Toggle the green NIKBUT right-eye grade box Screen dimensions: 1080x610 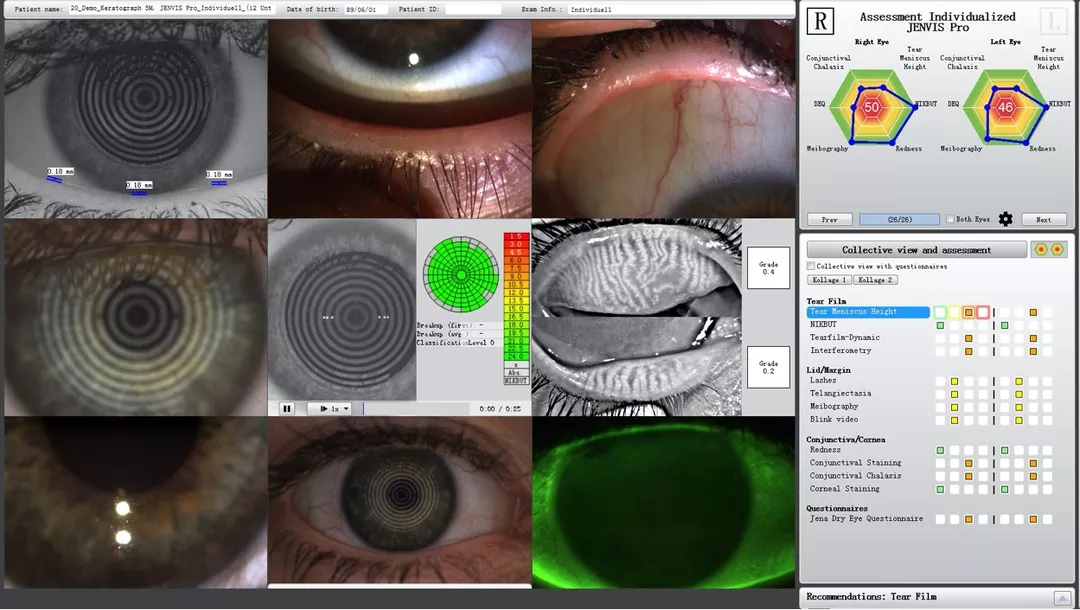click(940, 325)
